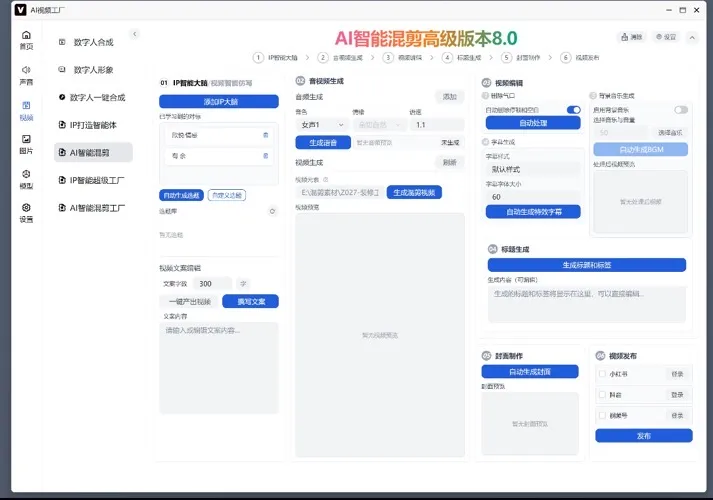This screenshot has height=500, width=713.
Task: Click 一键产出视频 button
Action: (x=190, y=301)
